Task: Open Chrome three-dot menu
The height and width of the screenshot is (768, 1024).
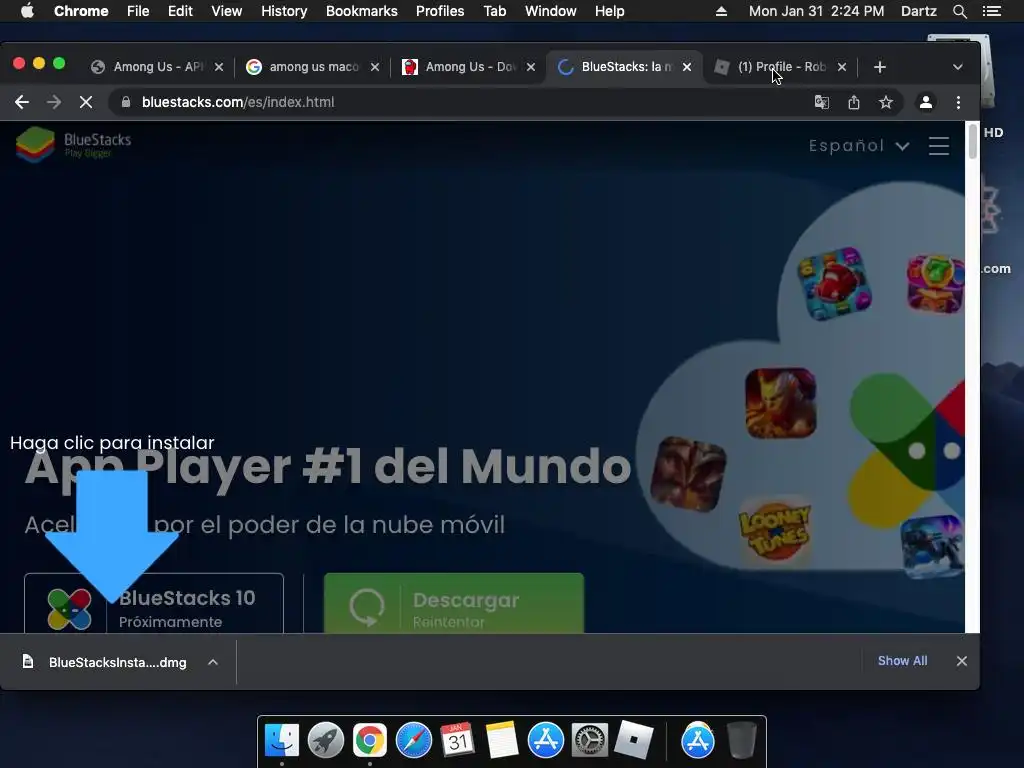Action: pos(958,102)
